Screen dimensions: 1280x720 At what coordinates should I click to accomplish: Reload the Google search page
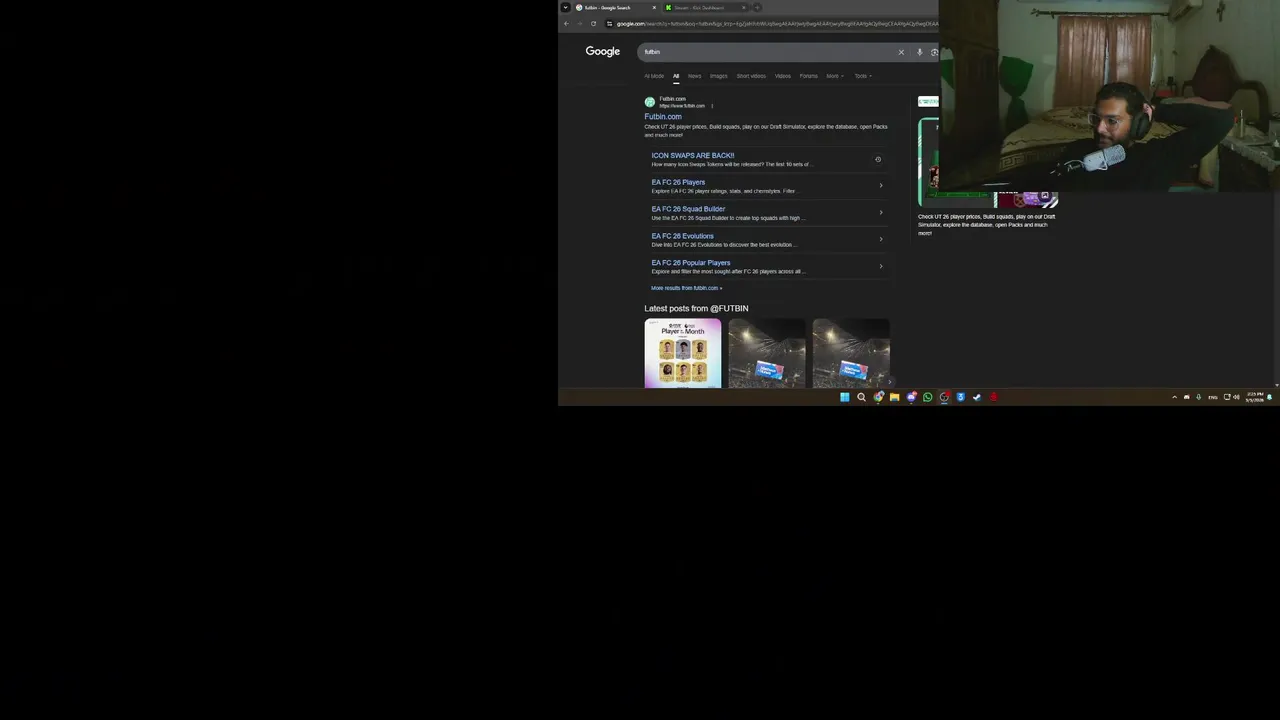pos(593,23)
